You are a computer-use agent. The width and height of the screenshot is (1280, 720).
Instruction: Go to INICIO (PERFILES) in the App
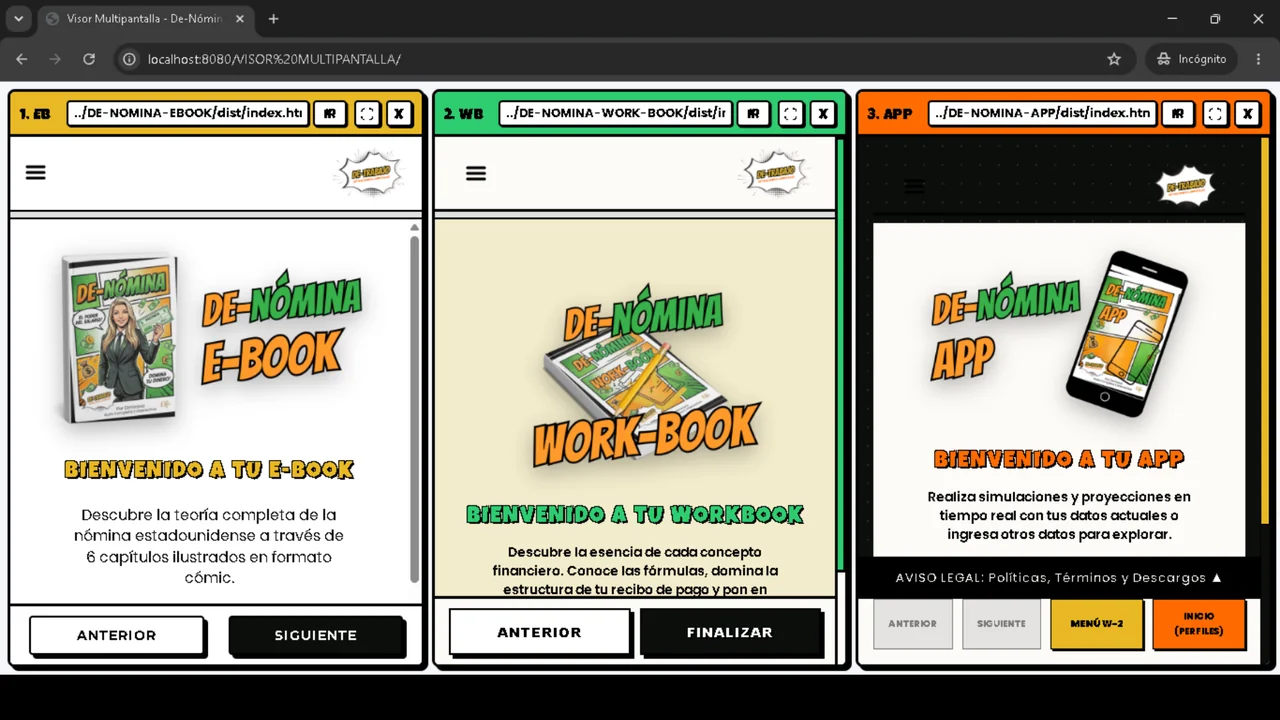click(x=1198, y=623)
